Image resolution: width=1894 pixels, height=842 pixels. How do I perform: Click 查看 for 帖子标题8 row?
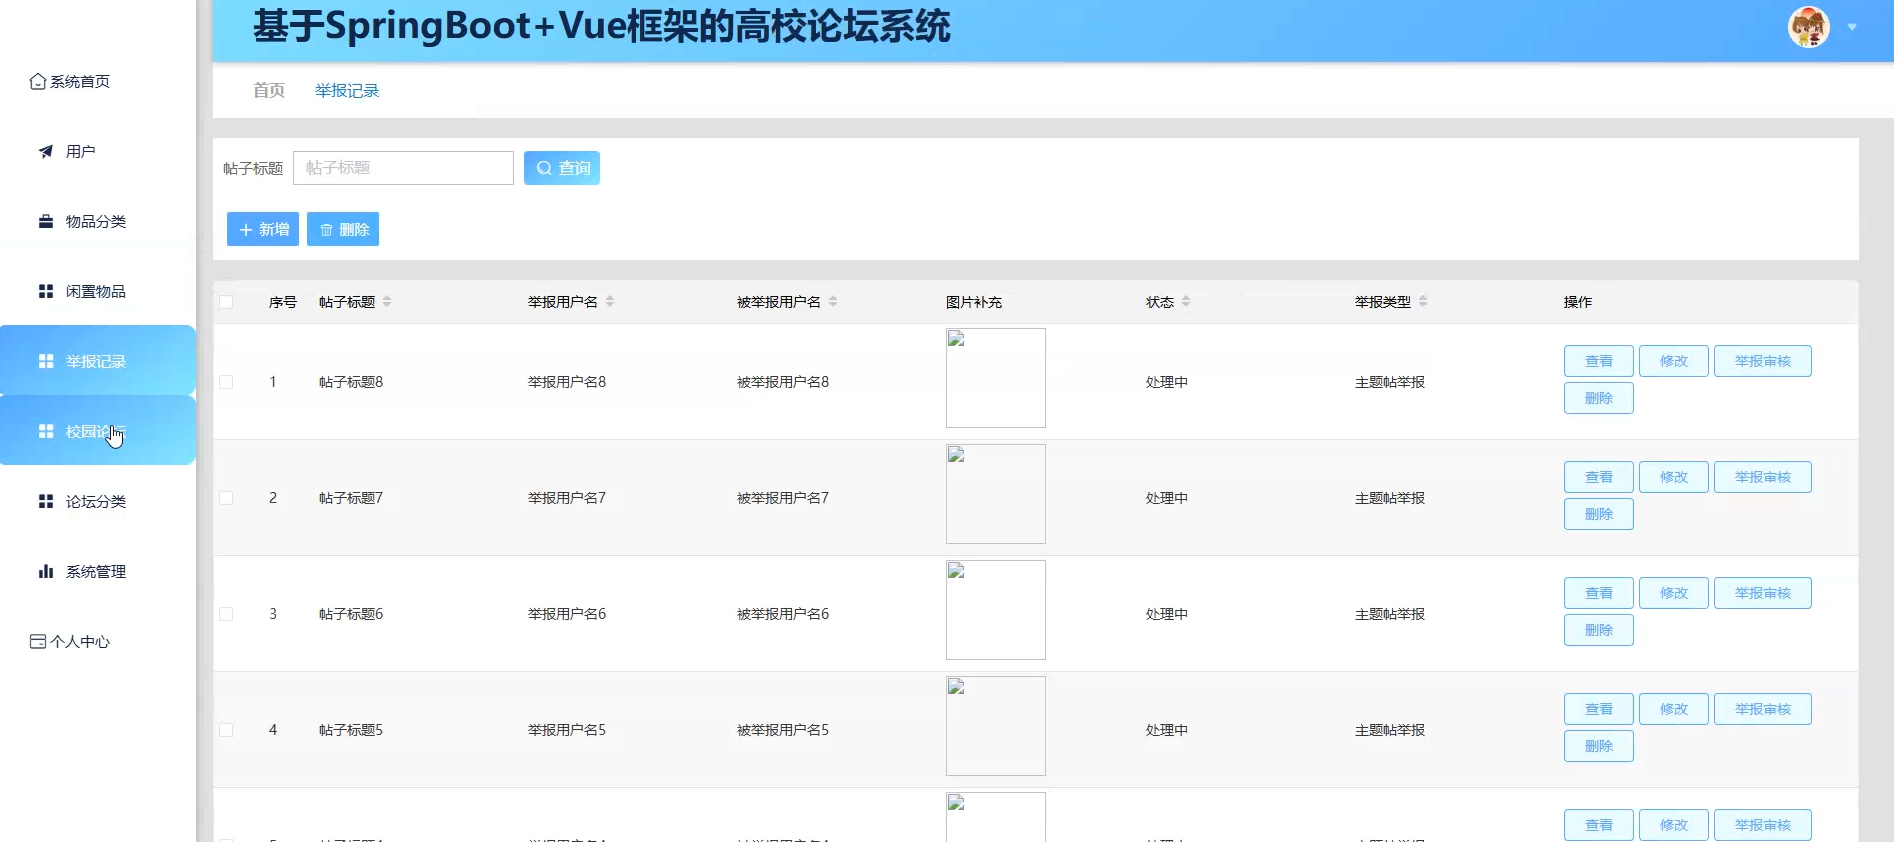(x=1599, y=361)
